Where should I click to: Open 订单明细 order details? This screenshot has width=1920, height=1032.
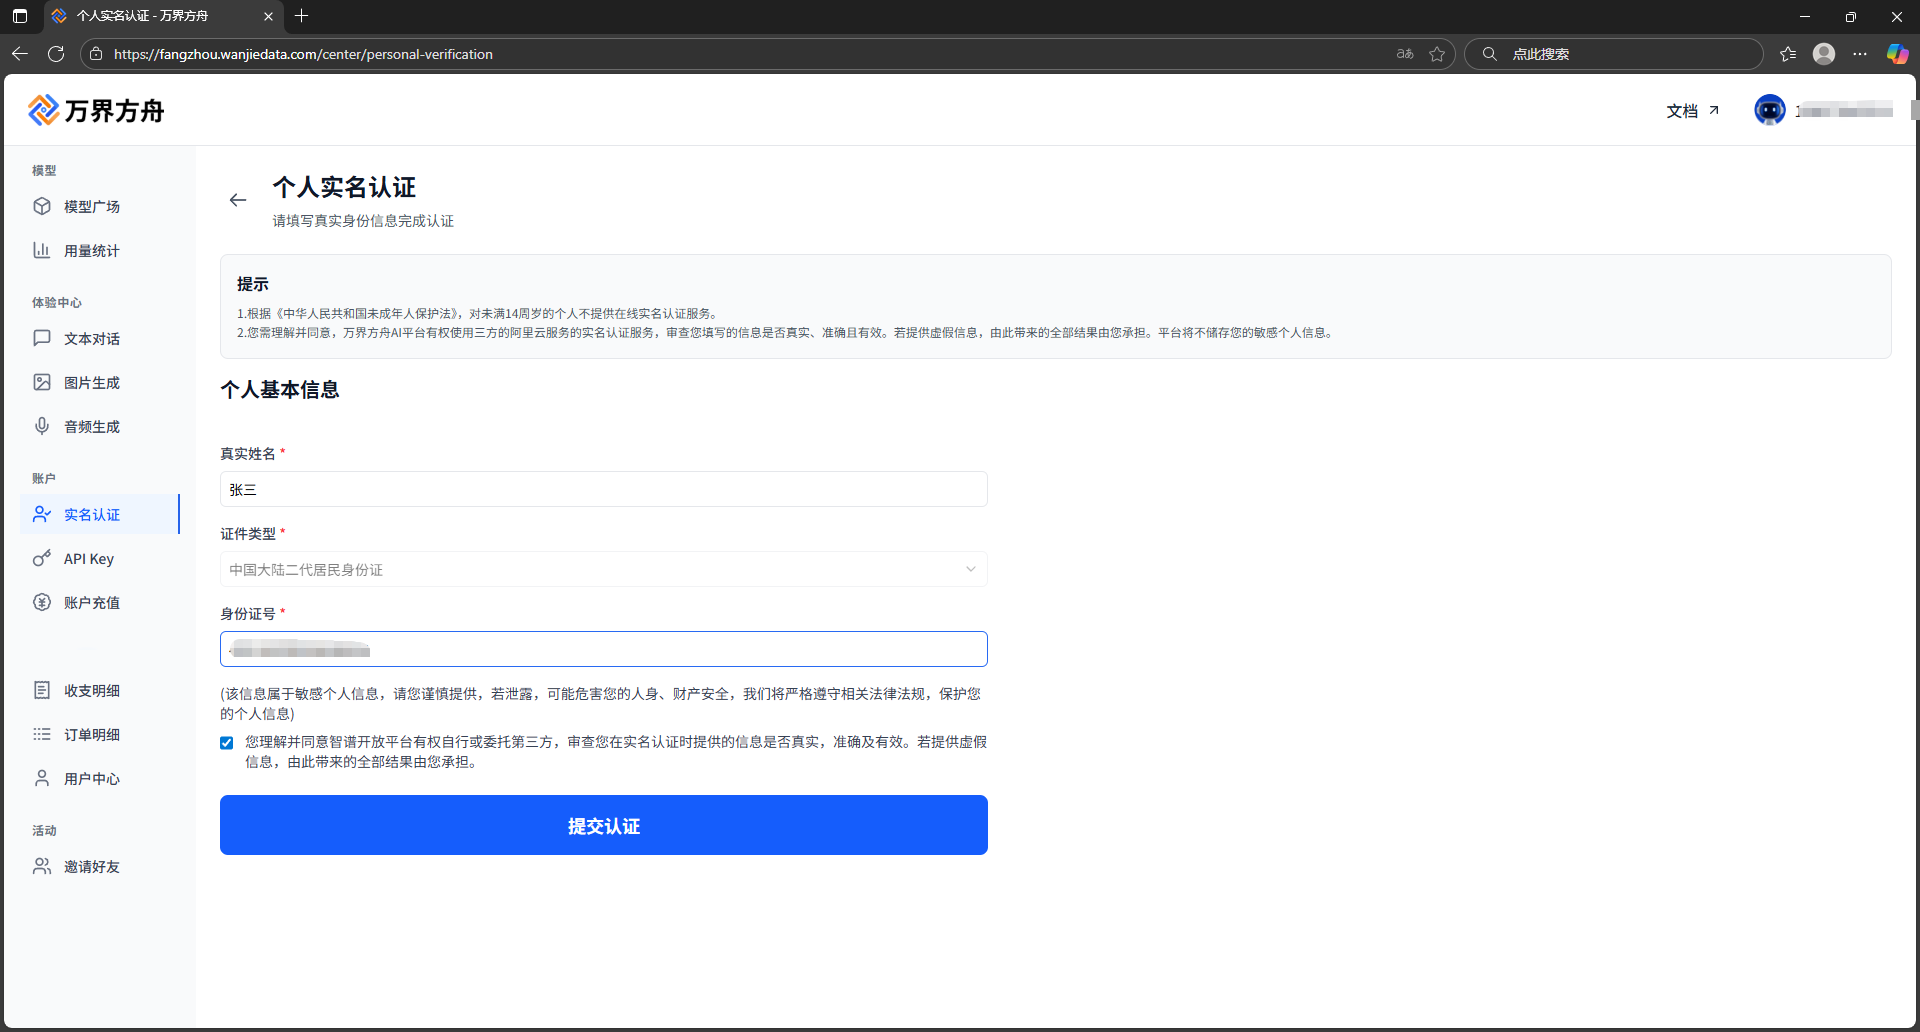click(91, 735)
